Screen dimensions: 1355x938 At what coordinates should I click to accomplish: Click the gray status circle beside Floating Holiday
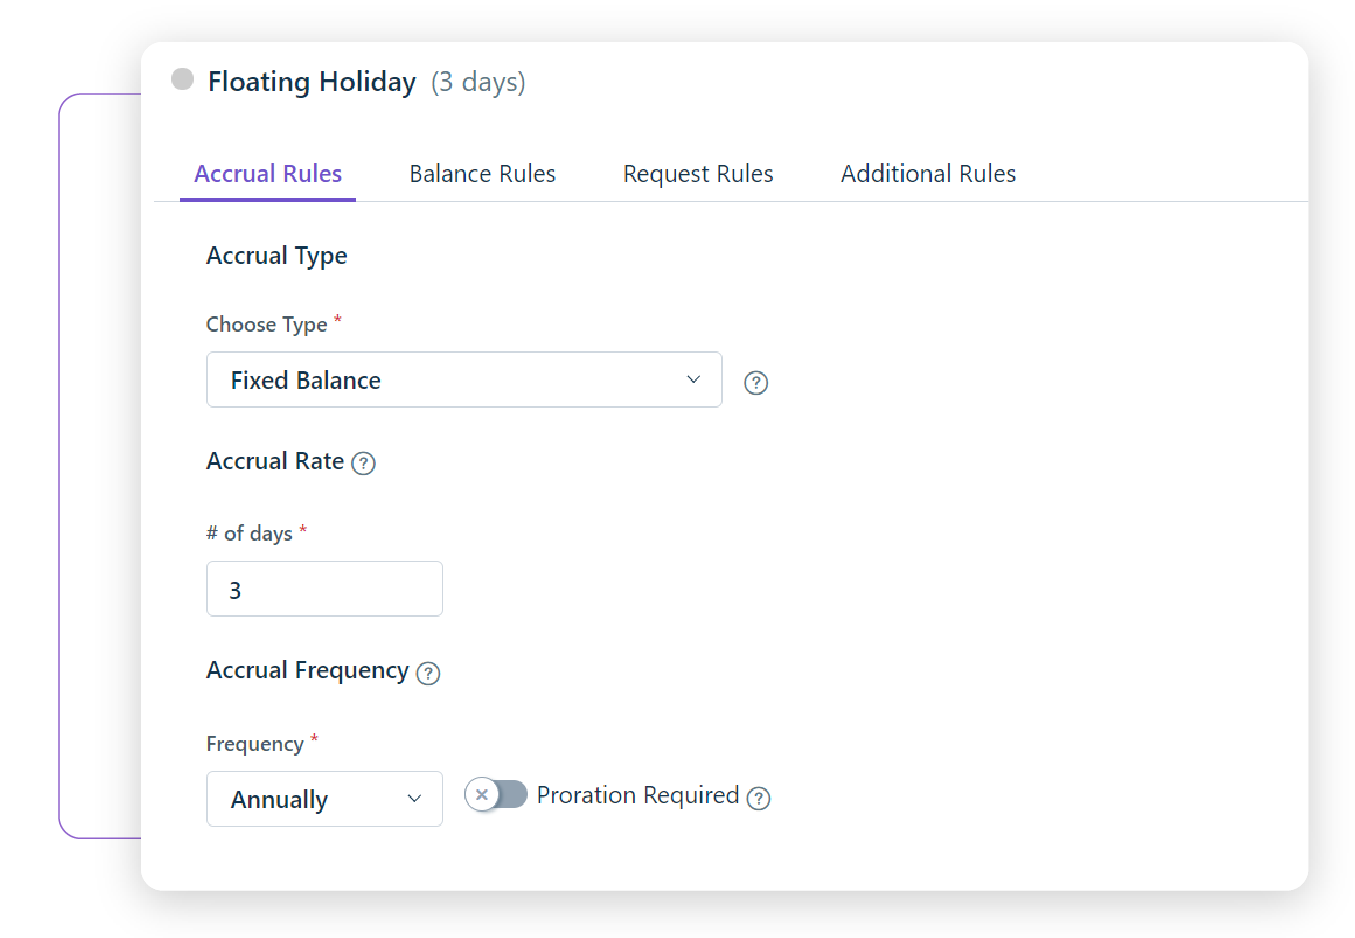182,79
